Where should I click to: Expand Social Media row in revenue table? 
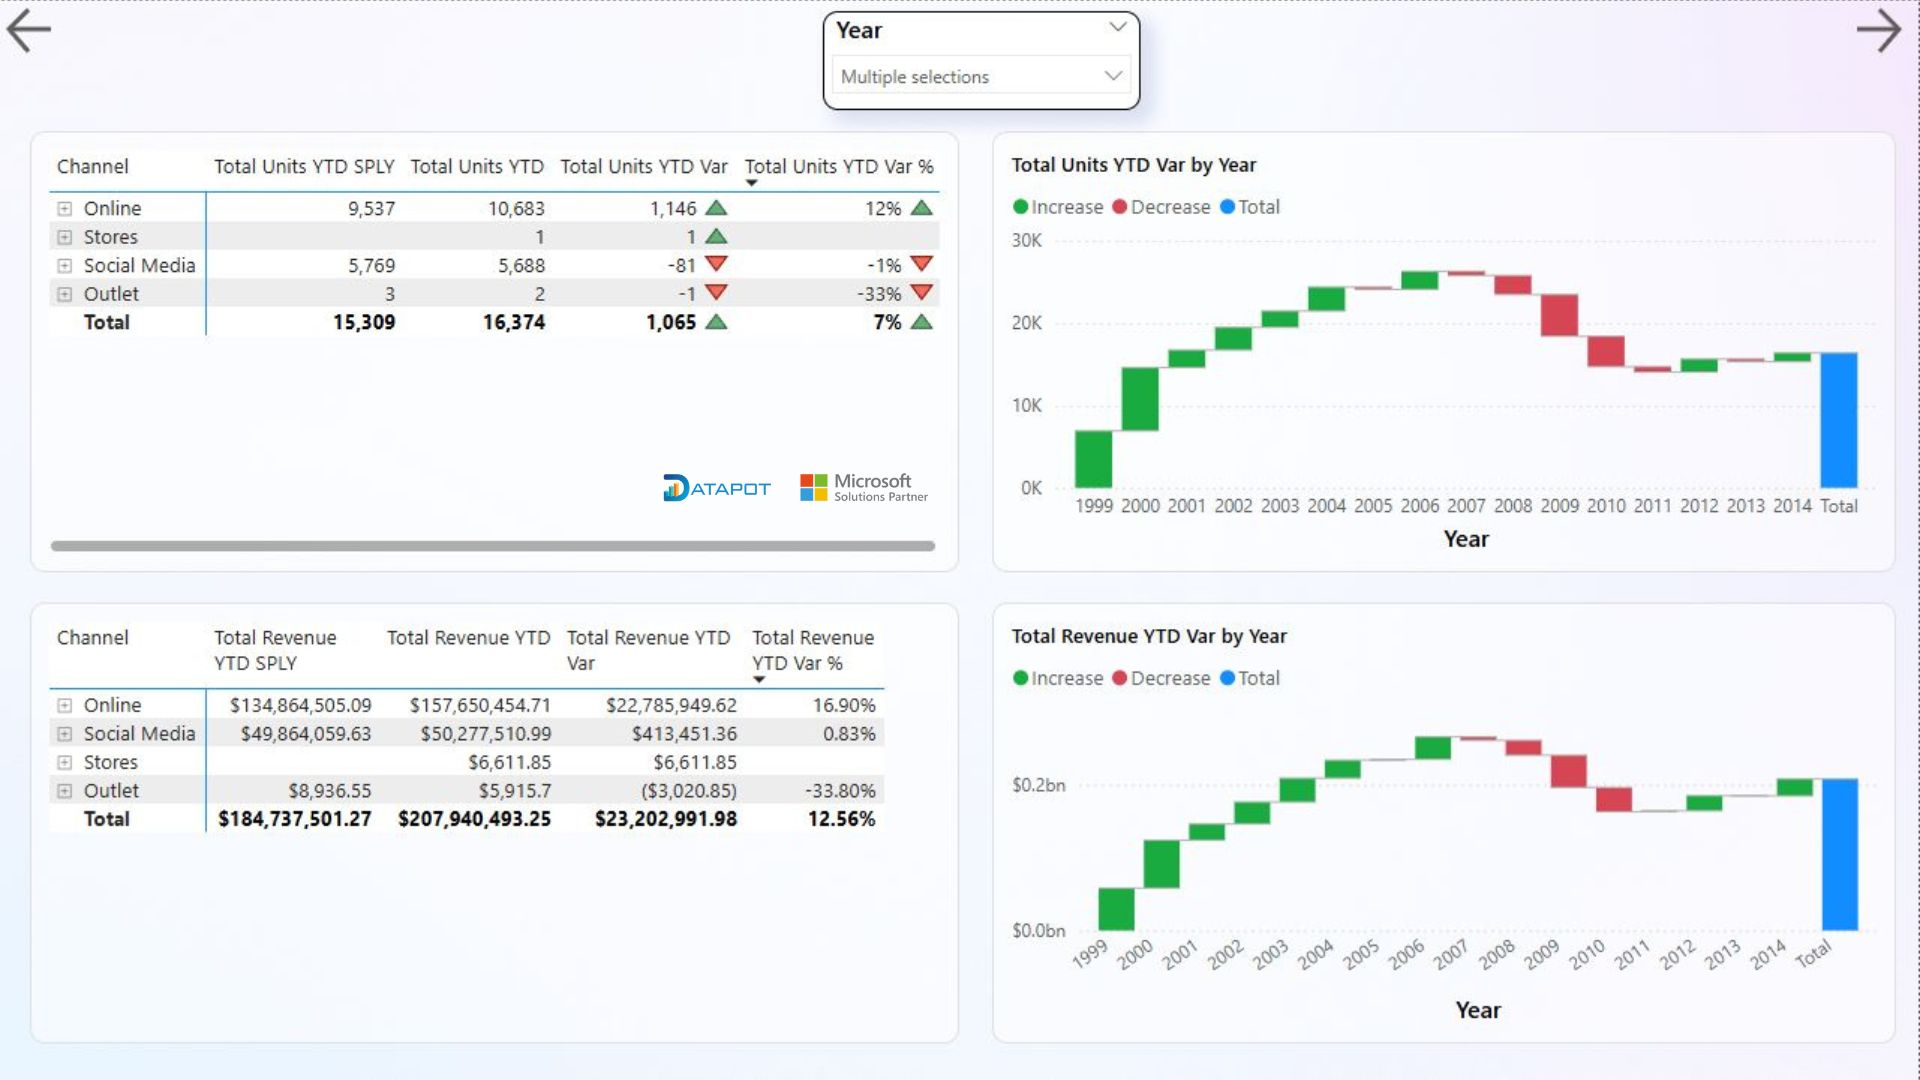[65, 734]
